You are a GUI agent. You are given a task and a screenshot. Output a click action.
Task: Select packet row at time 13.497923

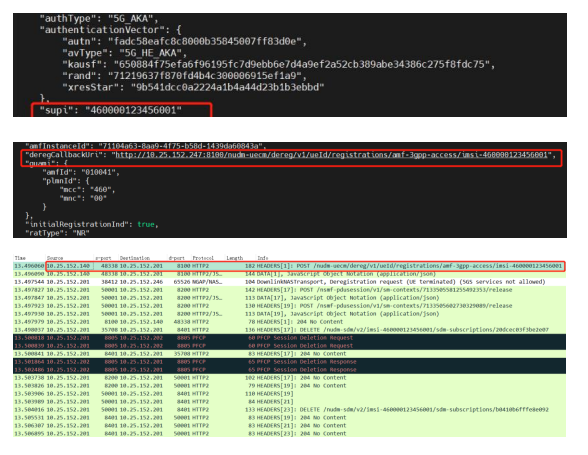pos(290,306)
